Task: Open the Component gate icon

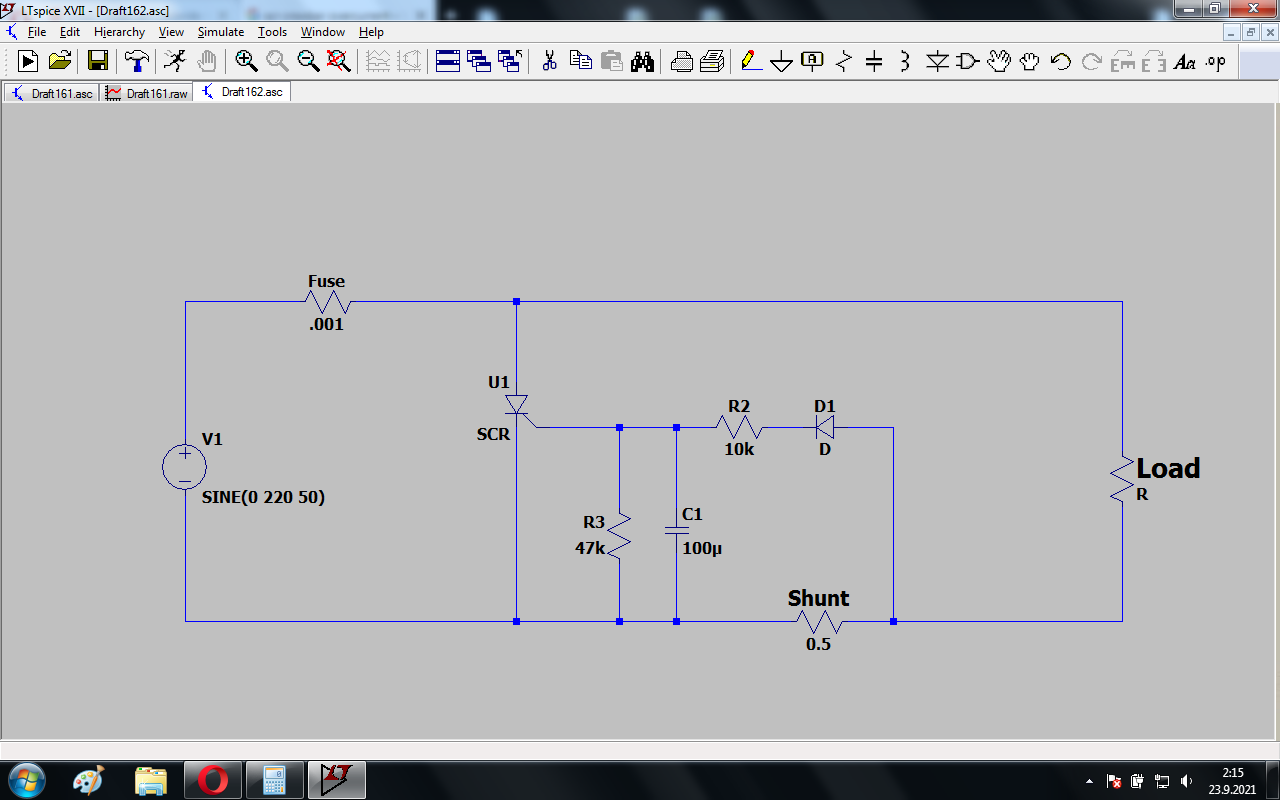Action: [x=968, y=61]
